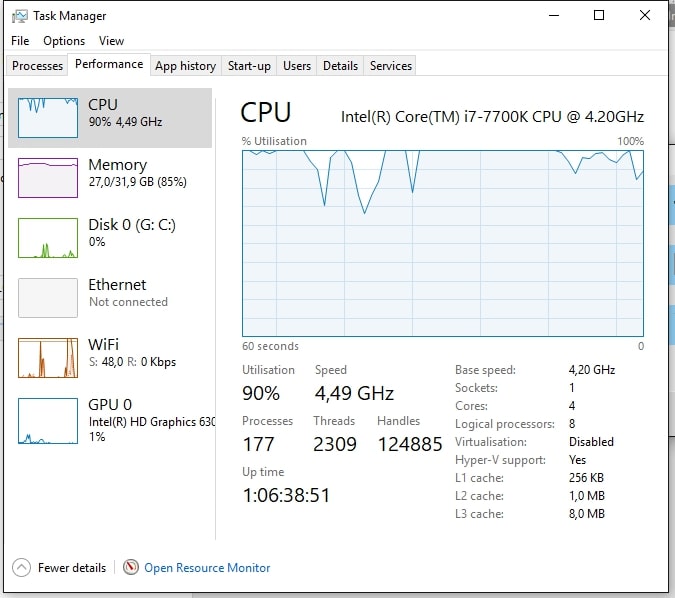Select the GPU 0 mini graph thumbnail
The image size is (675, 598).
[48, 421]
